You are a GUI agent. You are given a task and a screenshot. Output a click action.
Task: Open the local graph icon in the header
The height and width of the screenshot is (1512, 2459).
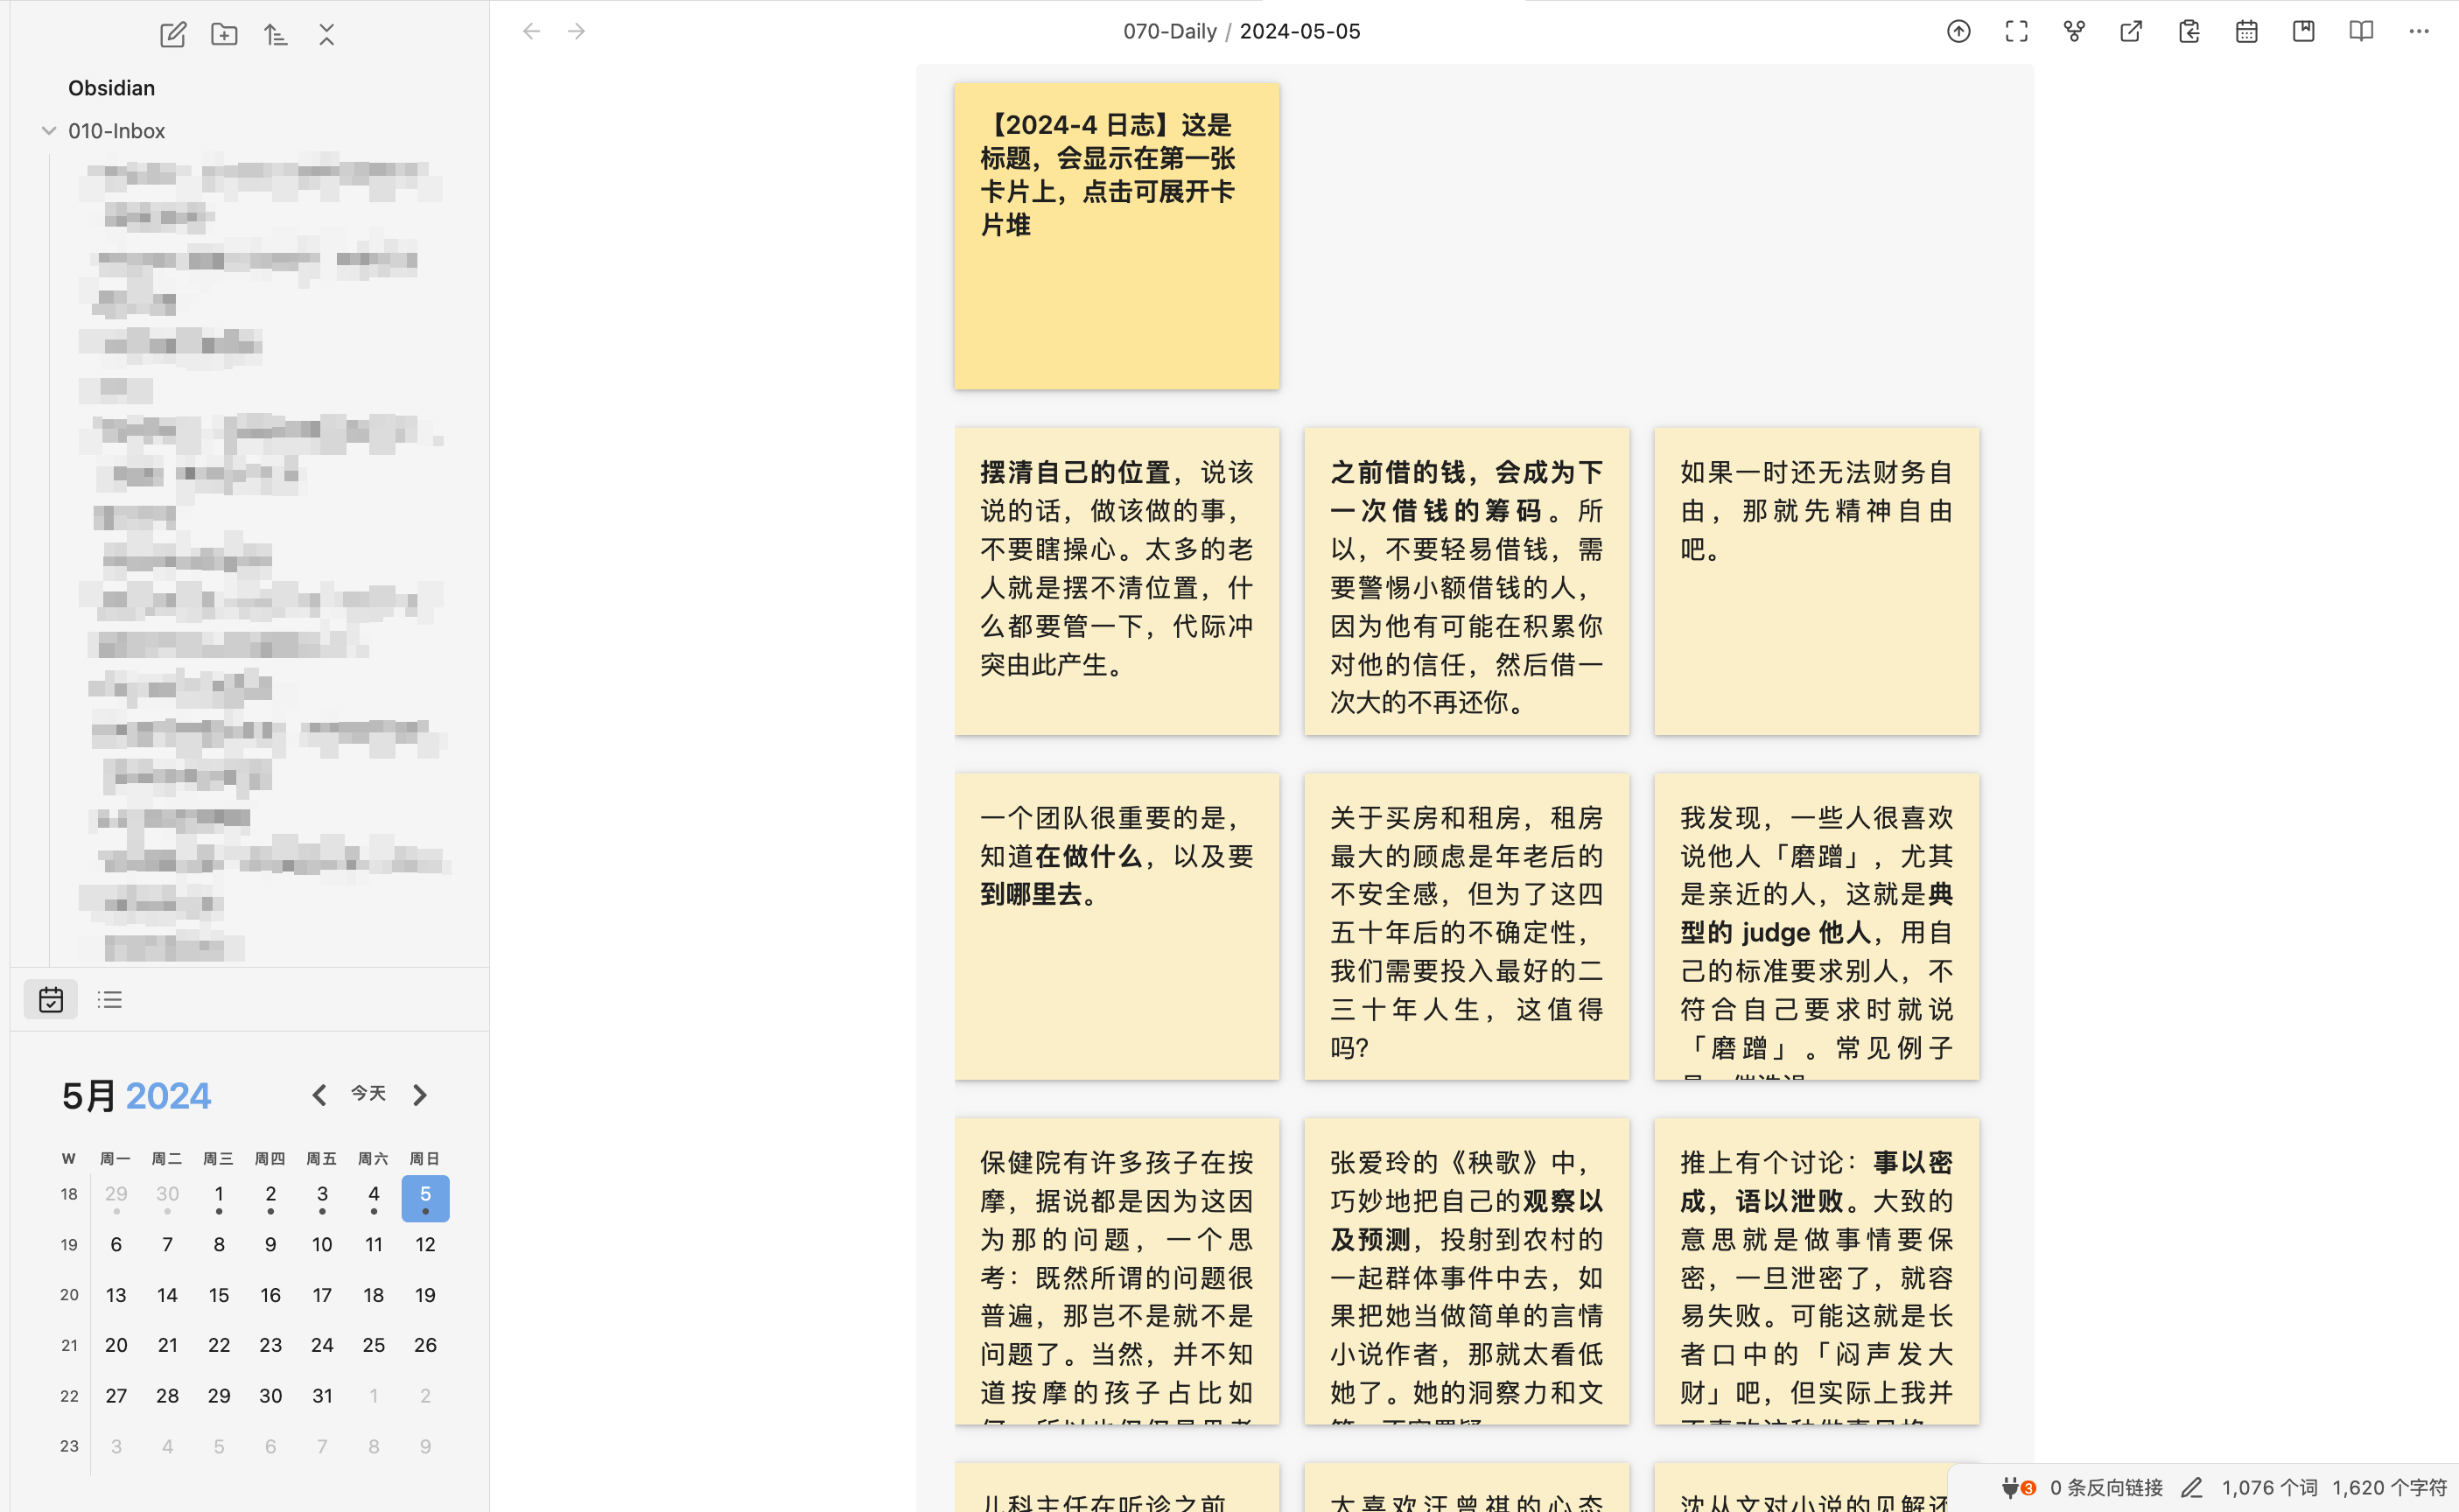click(2074, 31)
